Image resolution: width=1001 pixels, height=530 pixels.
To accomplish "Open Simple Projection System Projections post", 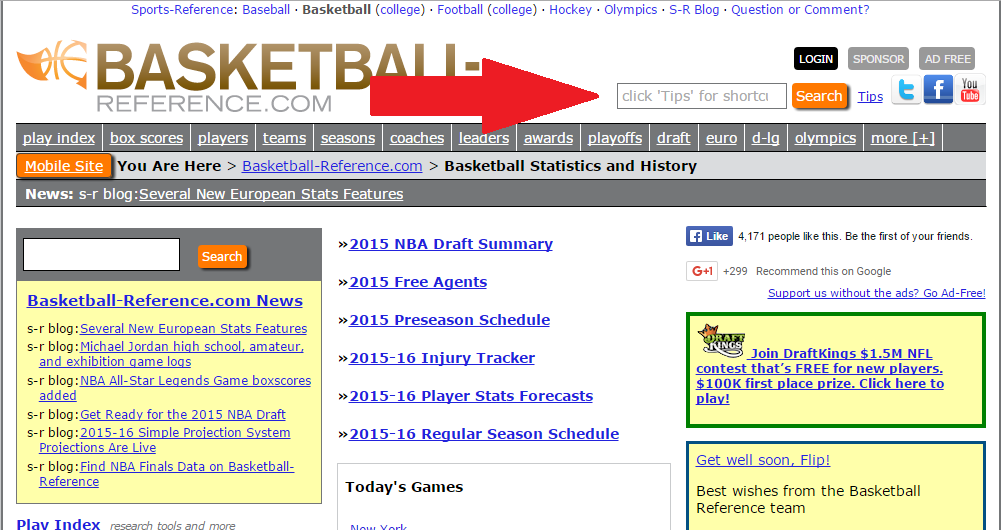I will (165, 440).
